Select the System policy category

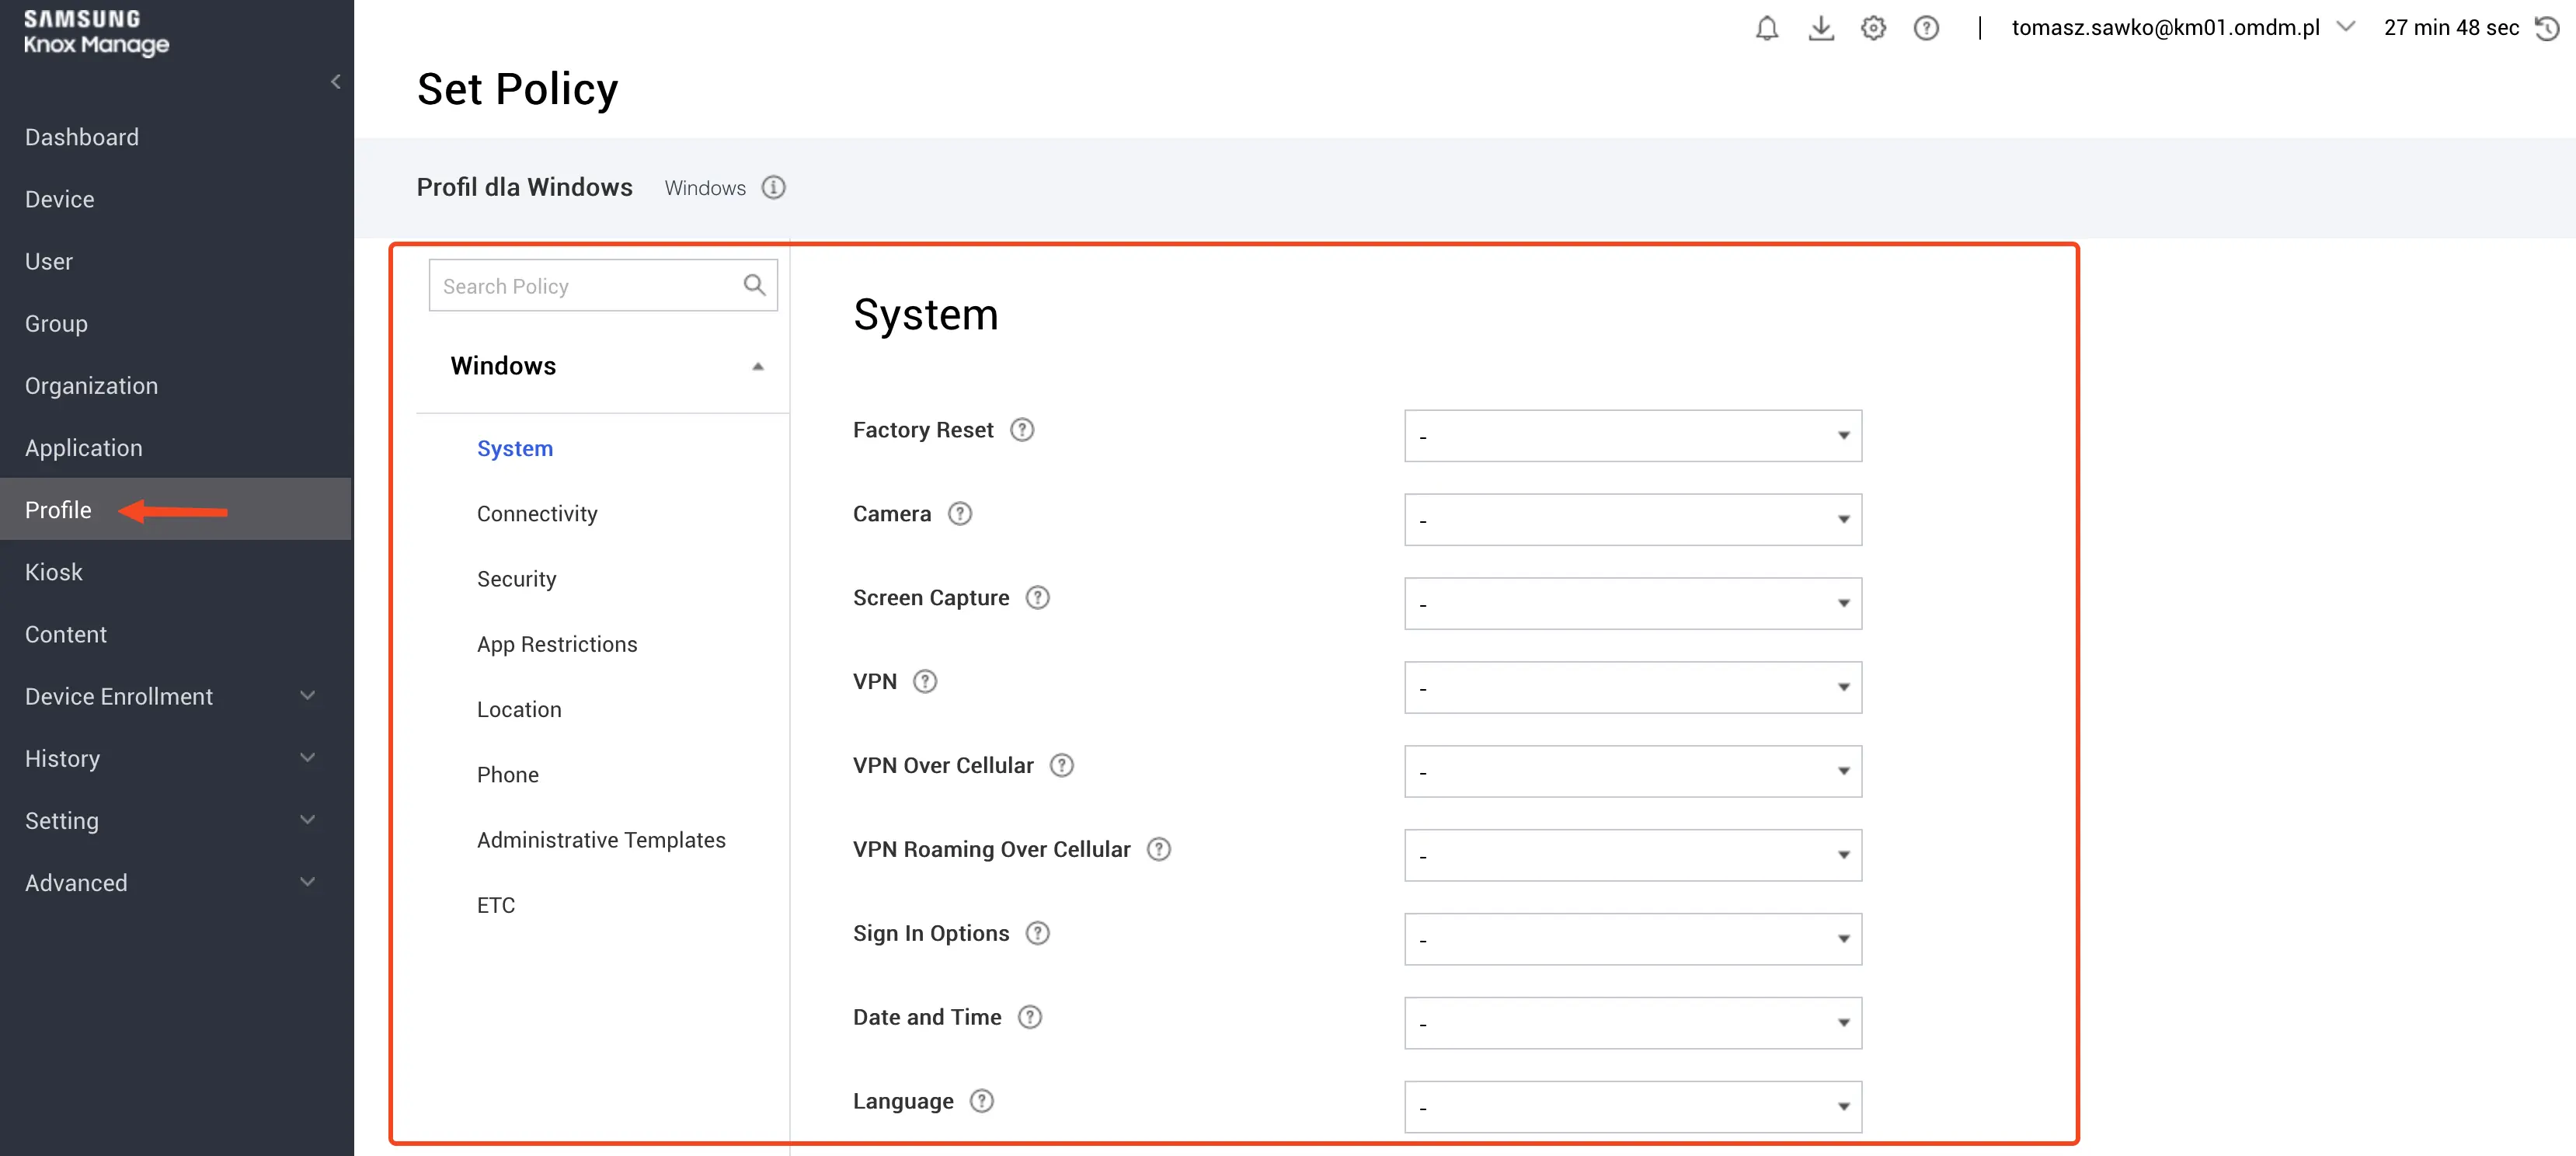tap(515, 449)
